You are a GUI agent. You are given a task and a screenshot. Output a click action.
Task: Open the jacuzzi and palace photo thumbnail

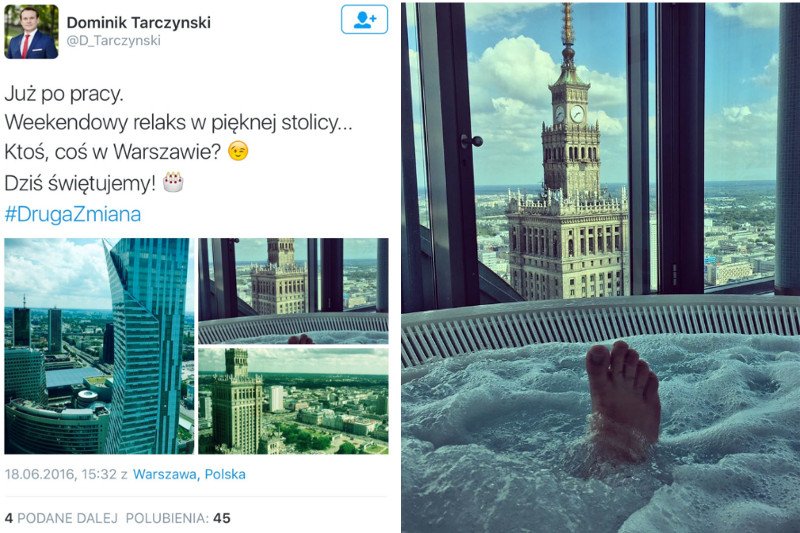point(293,291)
